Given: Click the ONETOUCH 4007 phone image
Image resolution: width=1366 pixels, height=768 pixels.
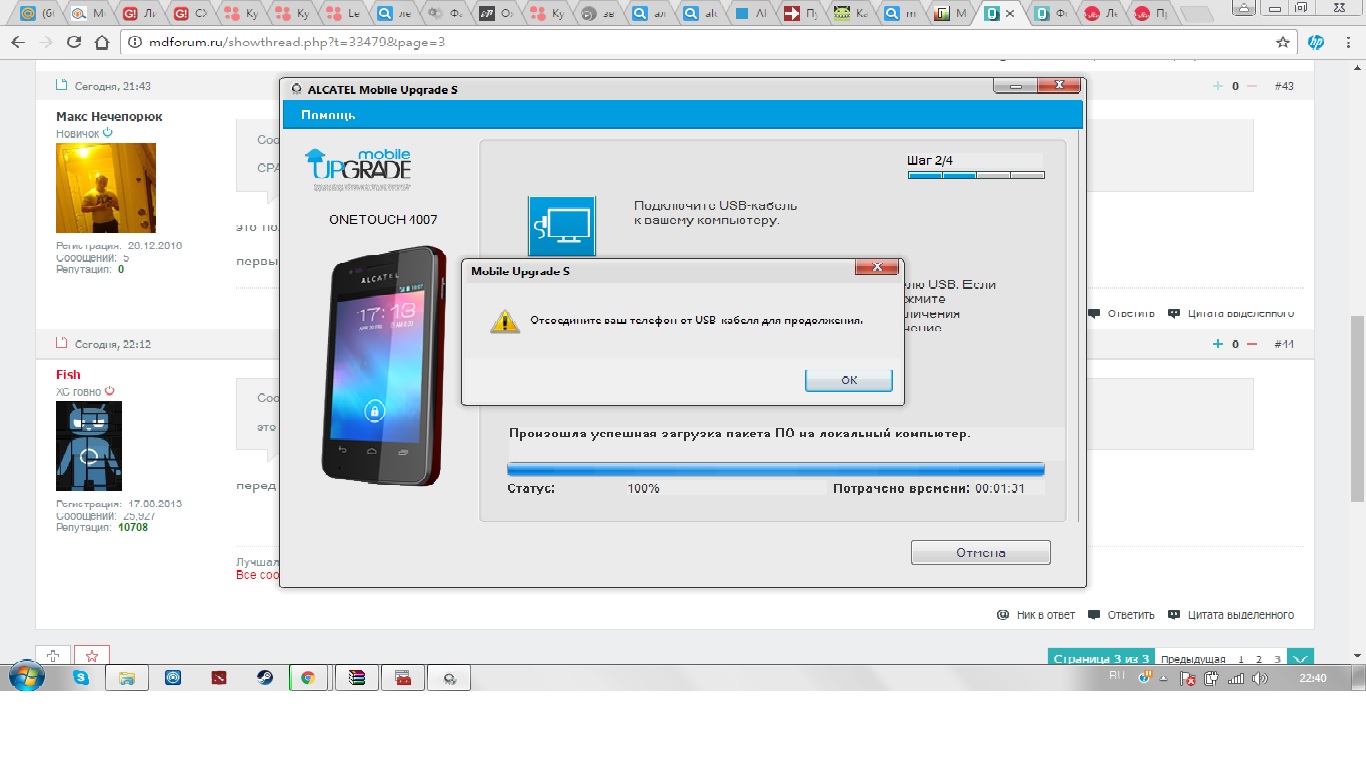Looking at the screenshot, I should pyautogui.click(x=383, y=365).
